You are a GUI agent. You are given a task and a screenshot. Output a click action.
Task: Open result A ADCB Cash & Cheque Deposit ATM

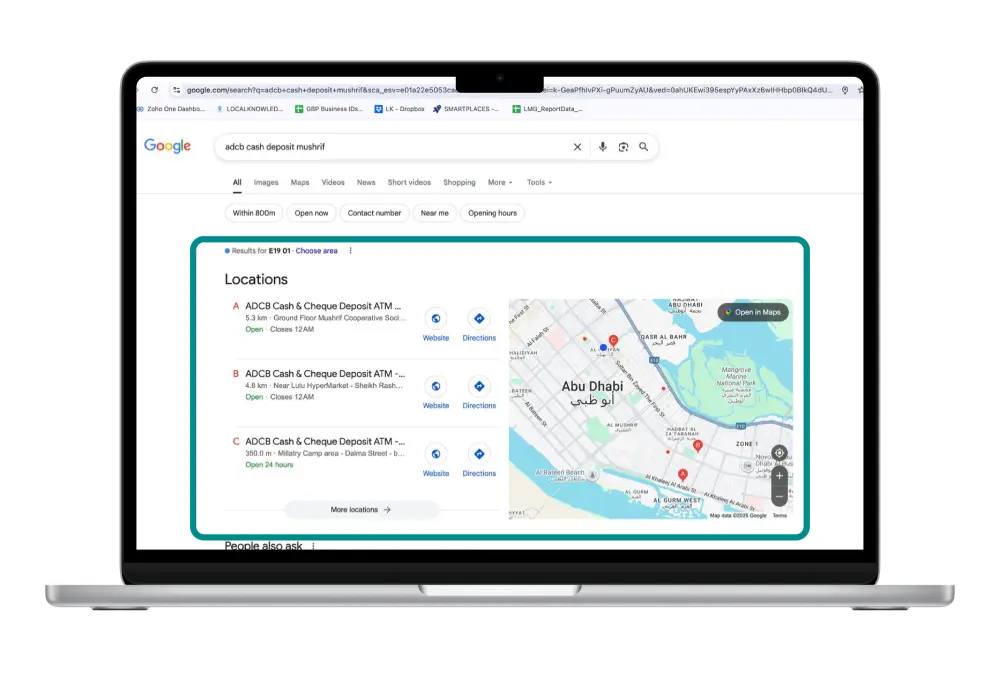click(323, 306)
